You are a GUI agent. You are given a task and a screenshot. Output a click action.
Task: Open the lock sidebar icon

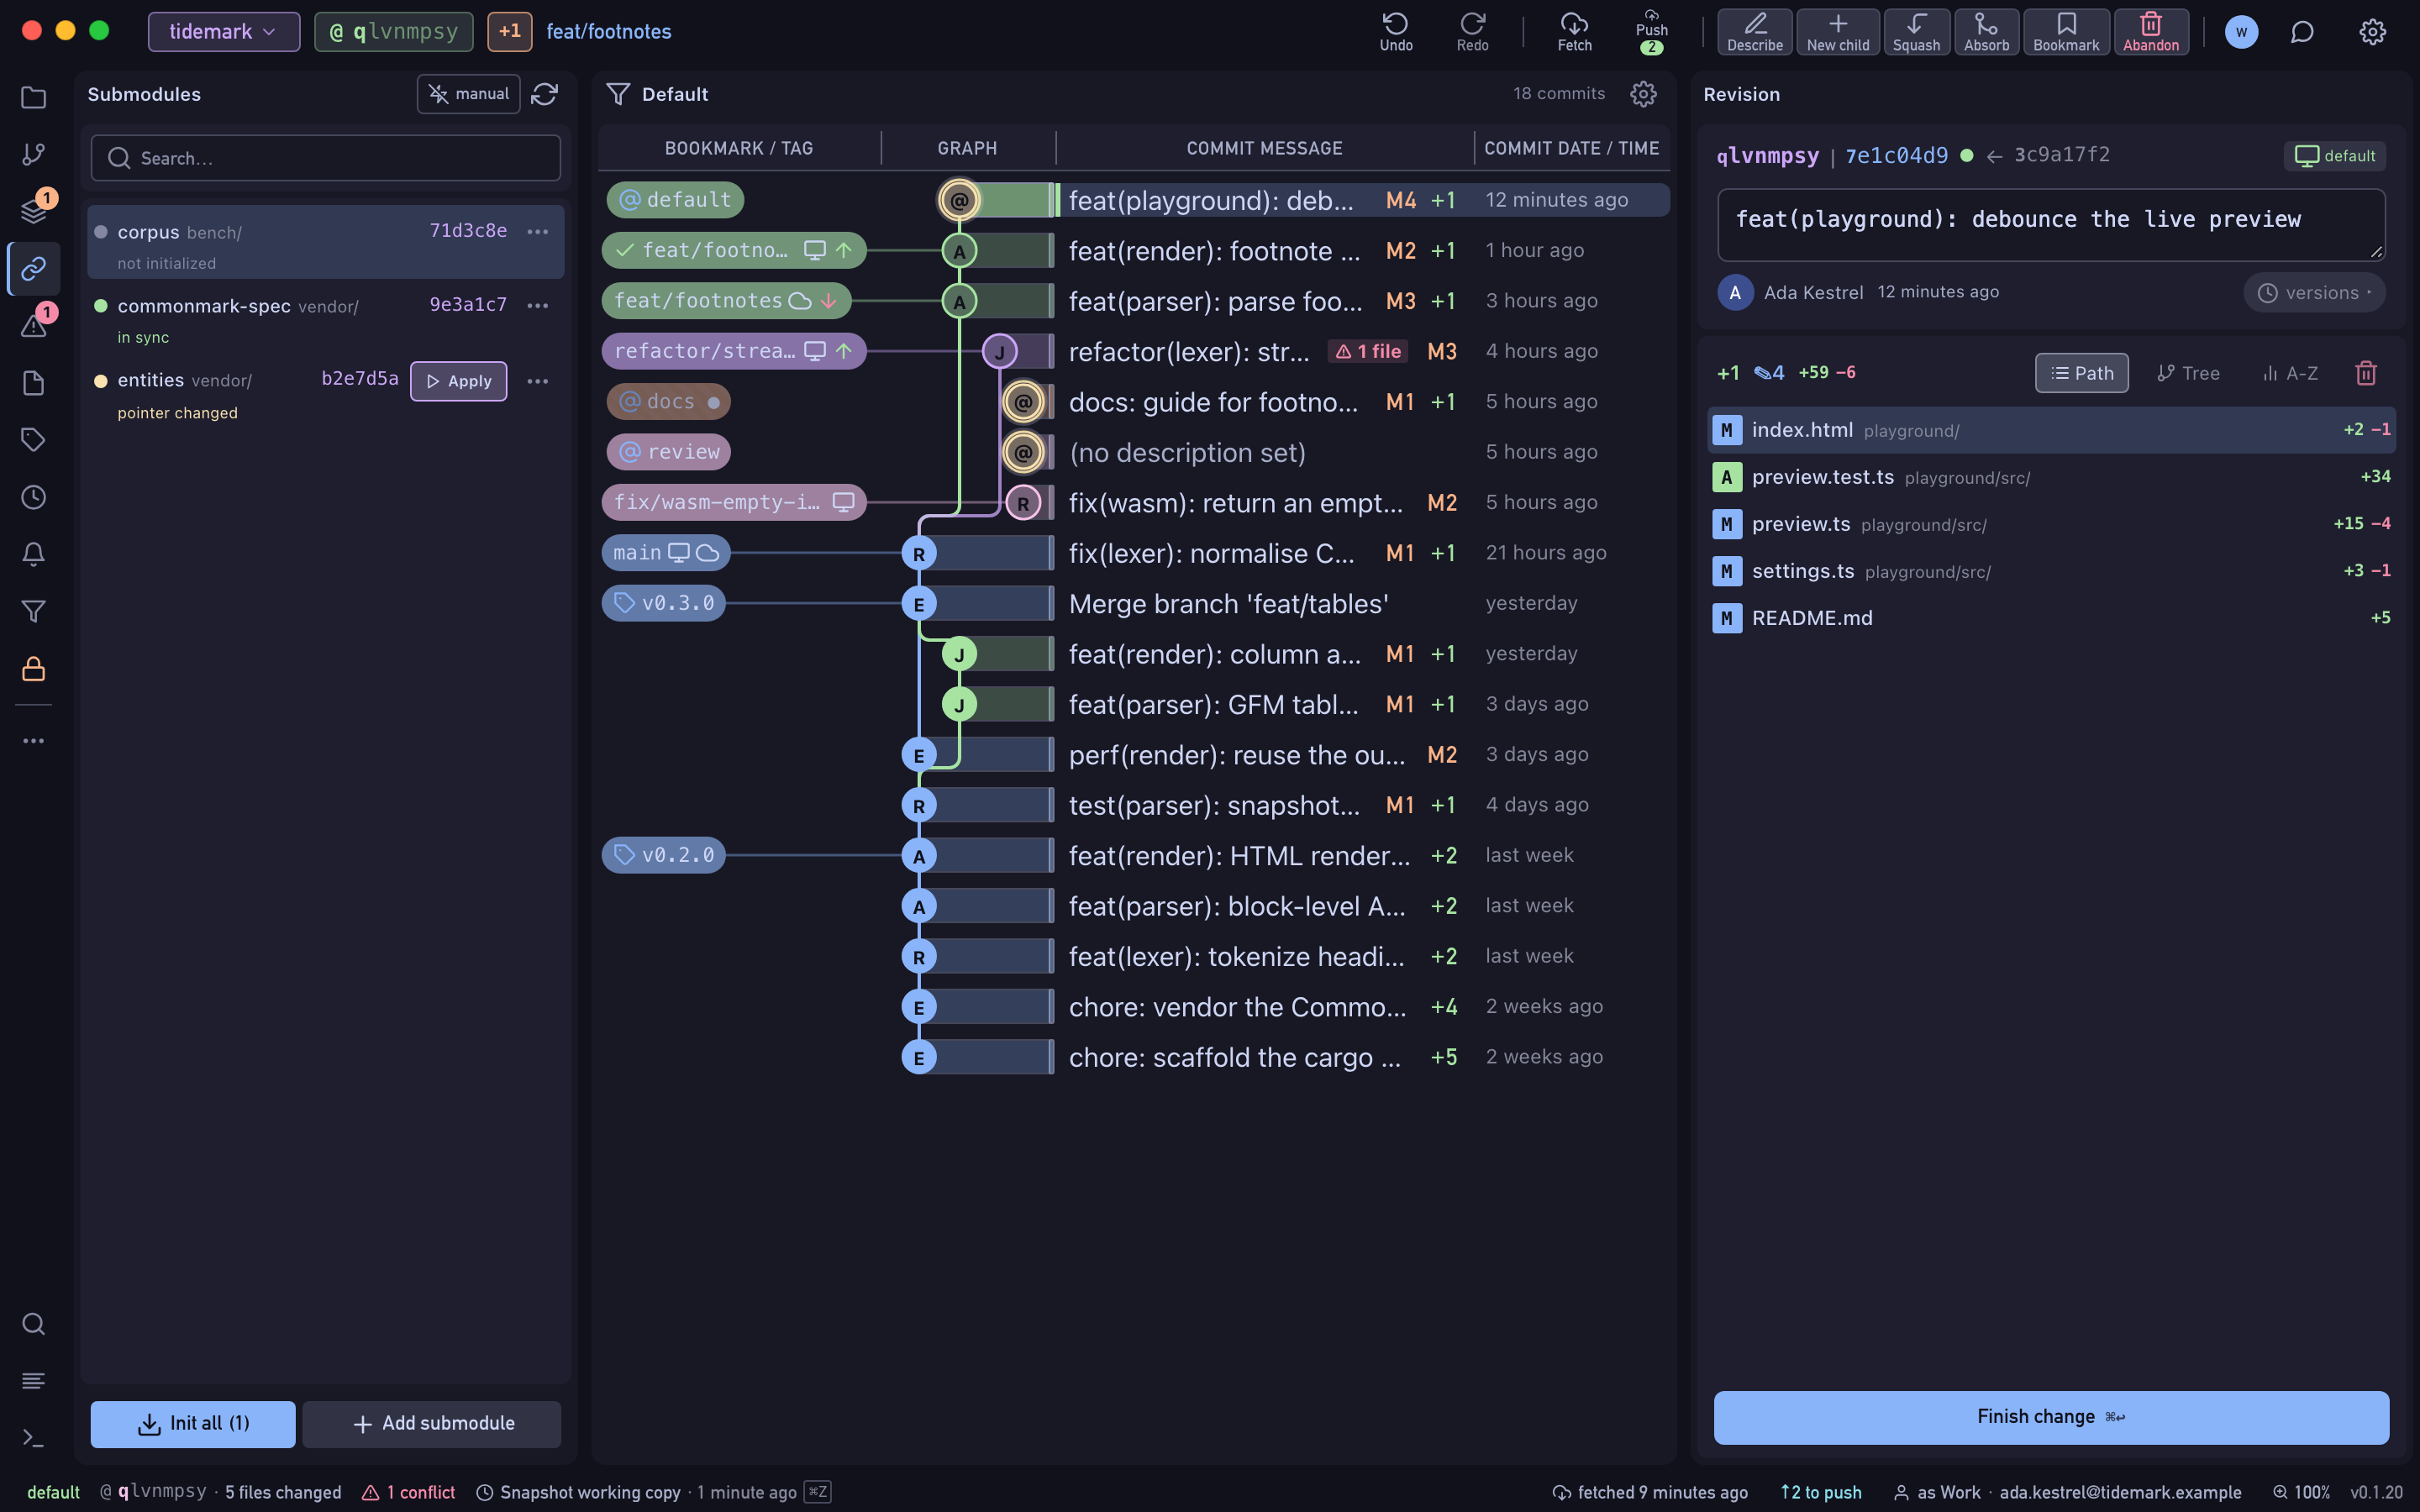click(x=34, y=668)
